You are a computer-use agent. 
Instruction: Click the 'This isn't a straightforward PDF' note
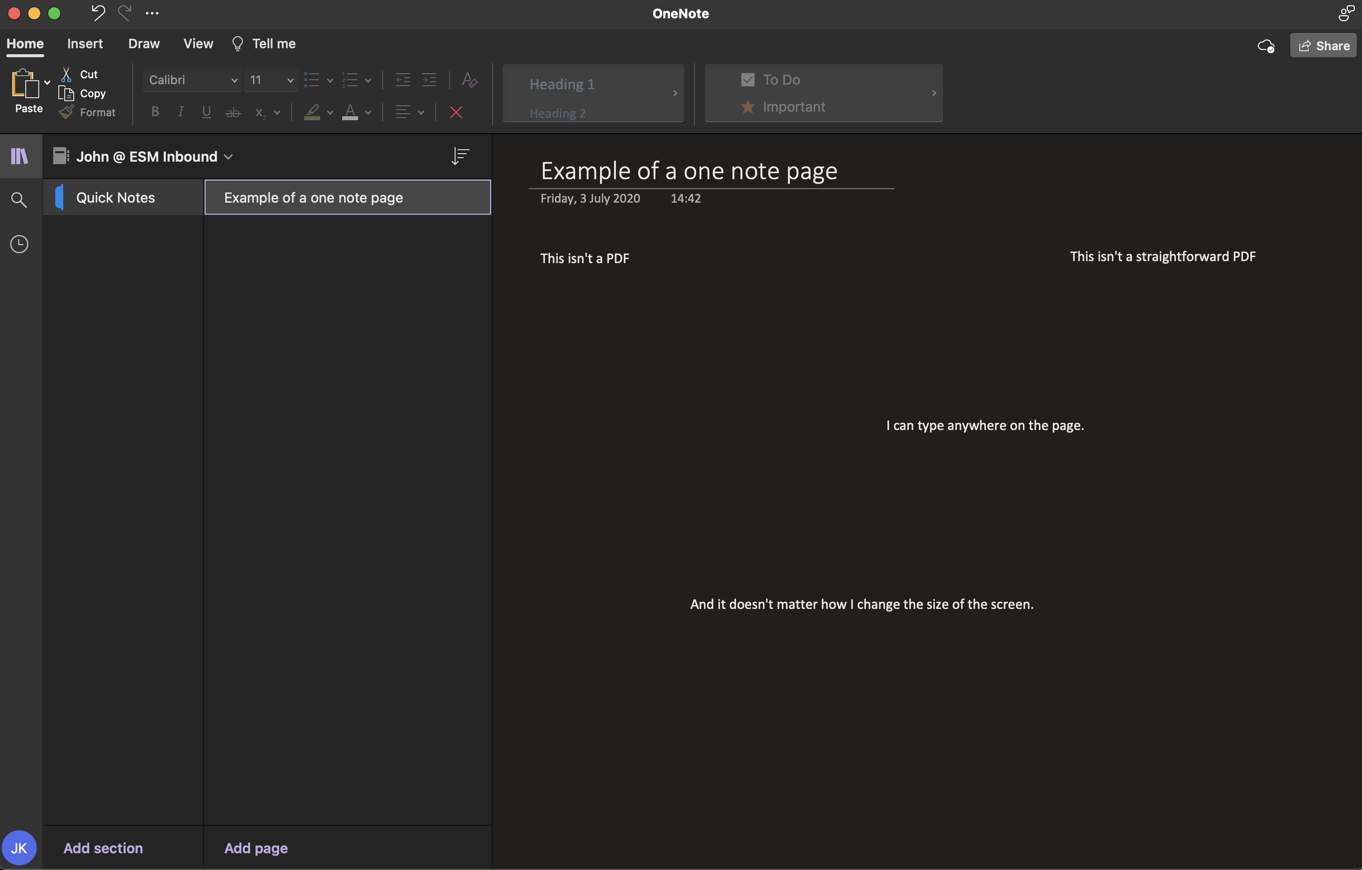tap(1163, 257)
